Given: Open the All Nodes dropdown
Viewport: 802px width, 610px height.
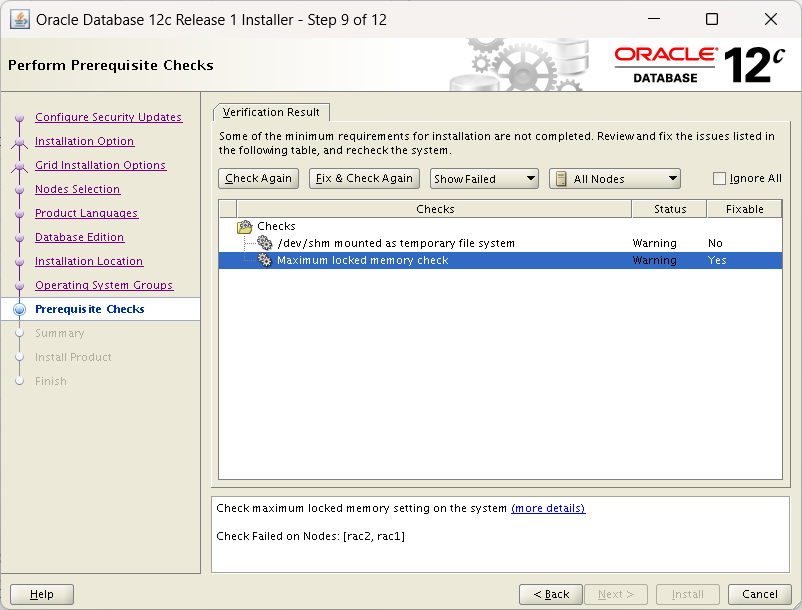Looking at the screenshot, I should coord(614,179).
